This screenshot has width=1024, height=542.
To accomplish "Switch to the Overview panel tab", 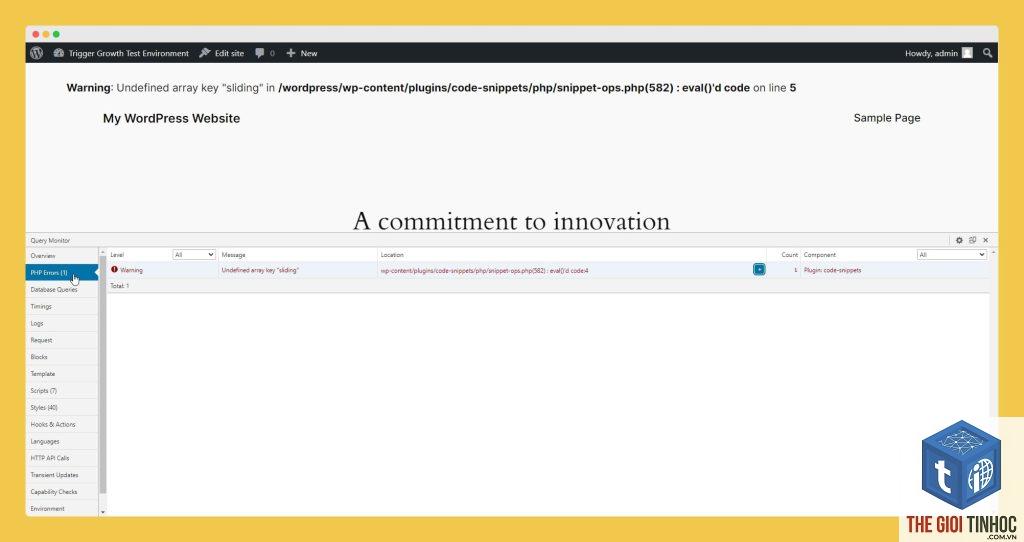I will (x=62, y=256).
